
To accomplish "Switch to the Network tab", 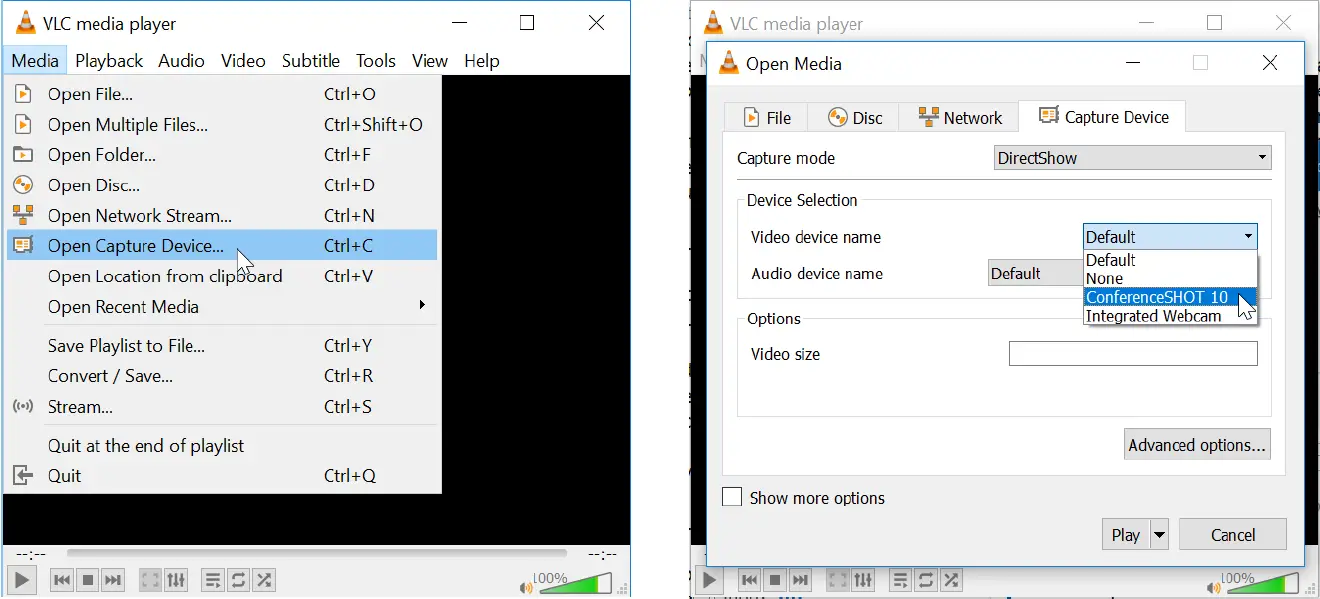I will click(959, 117).
